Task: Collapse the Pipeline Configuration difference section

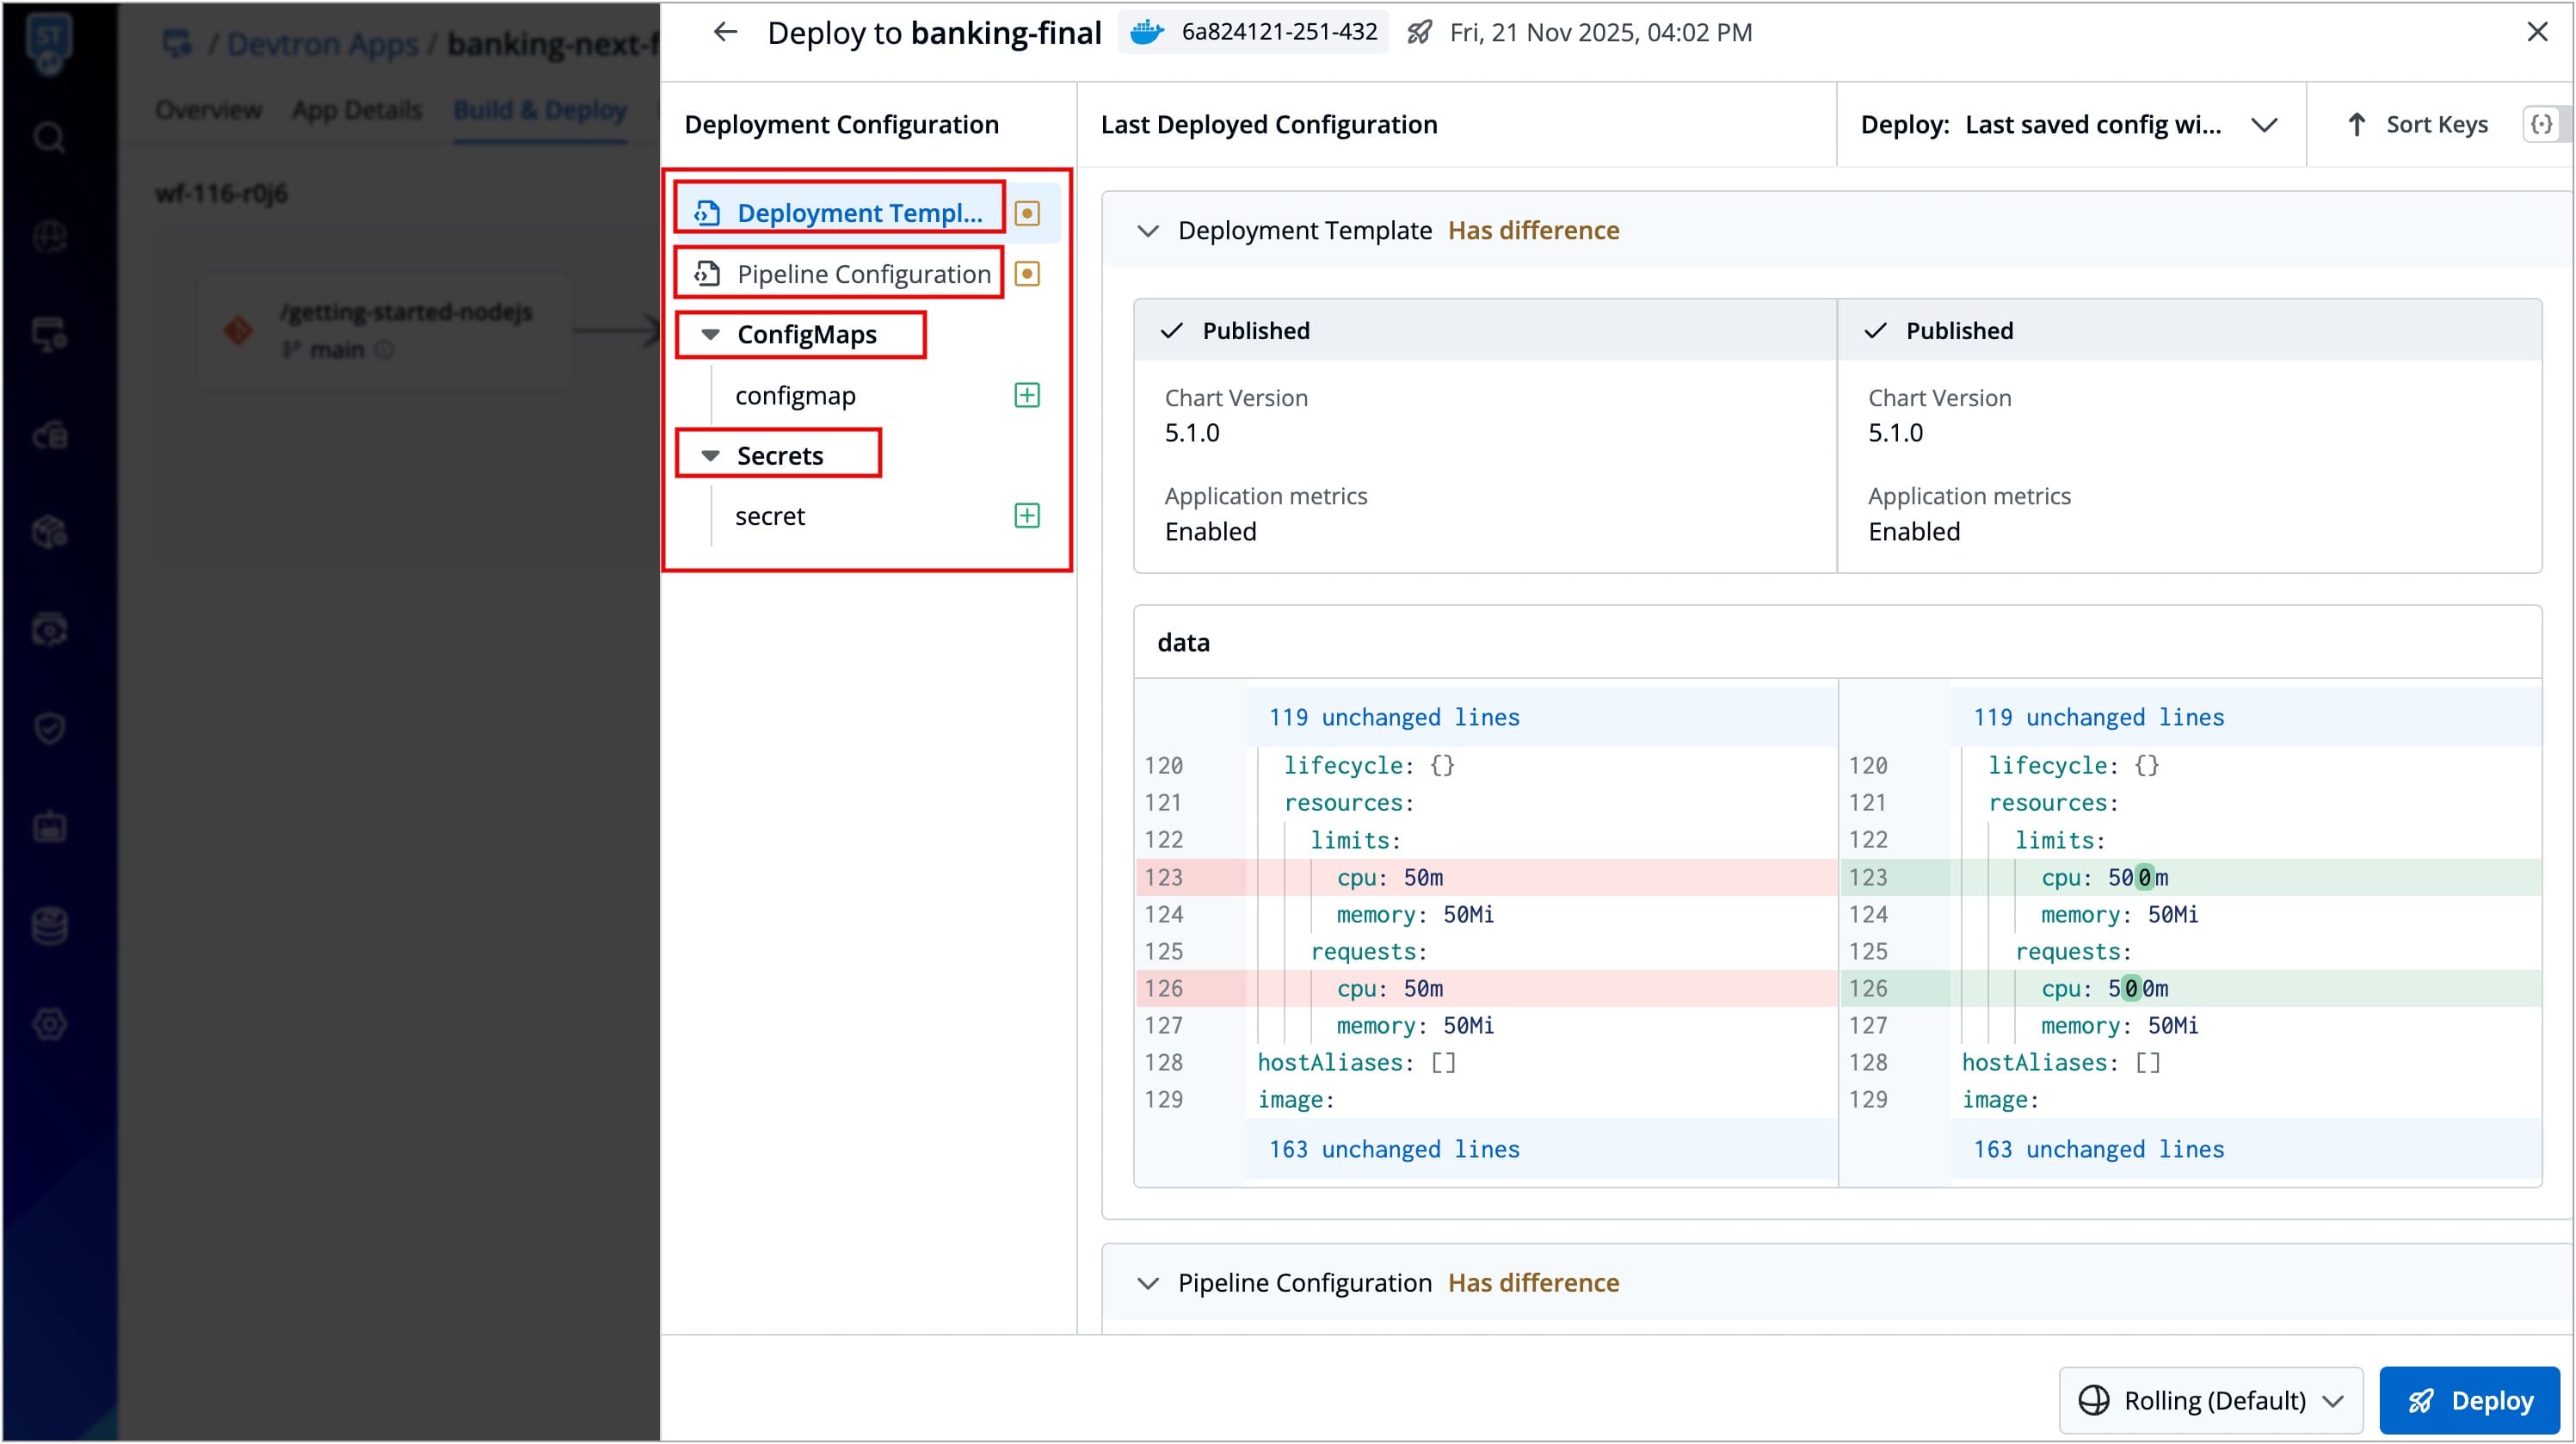Action: [1148, 1283]
